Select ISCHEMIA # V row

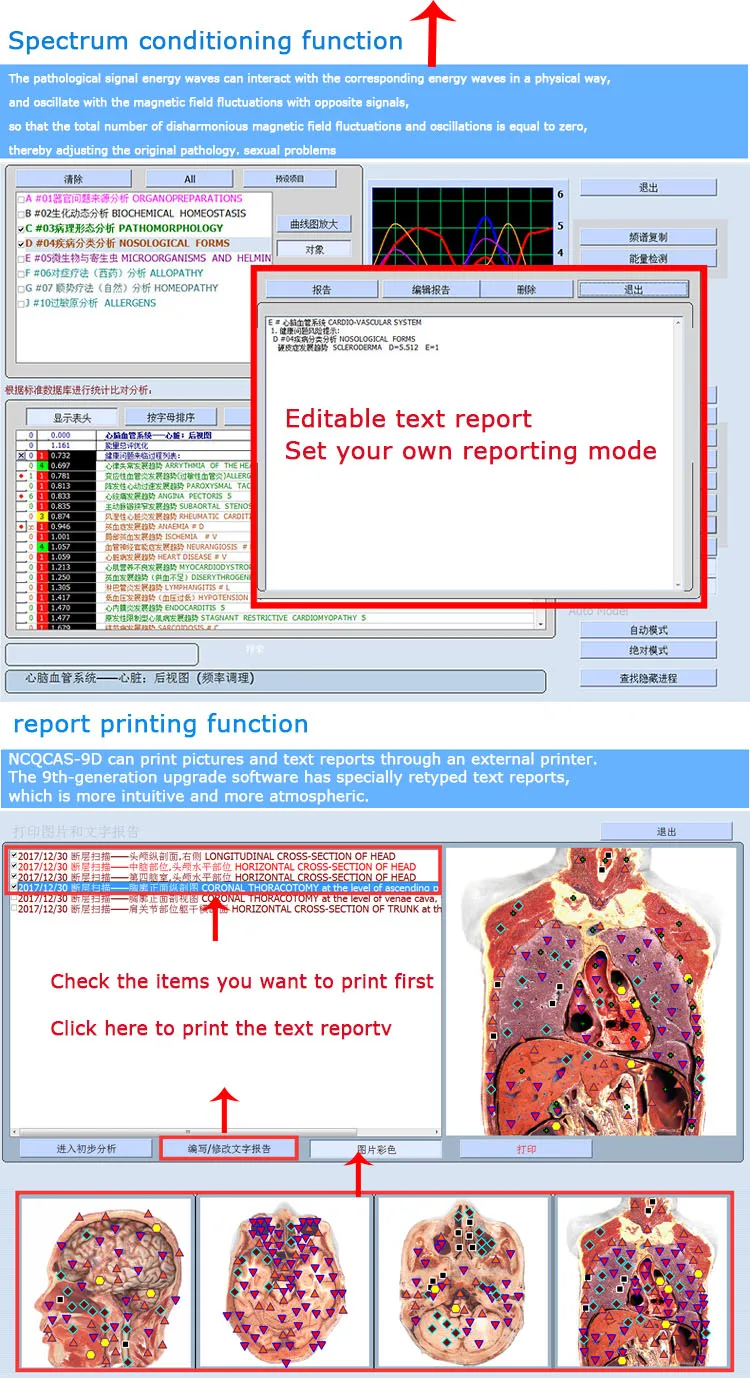pos(133,536)
